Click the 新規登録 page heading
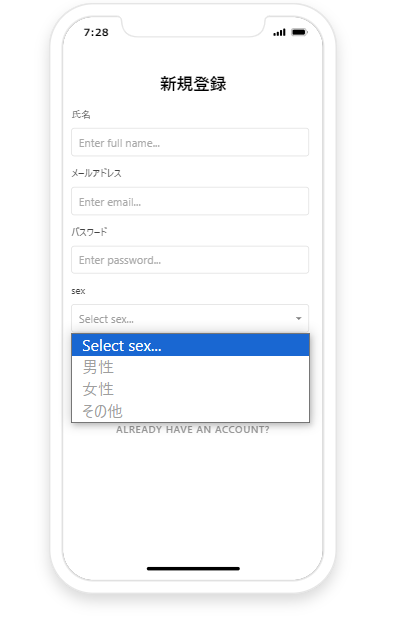The height and width of the screenshot is (623, 401). 193,84
